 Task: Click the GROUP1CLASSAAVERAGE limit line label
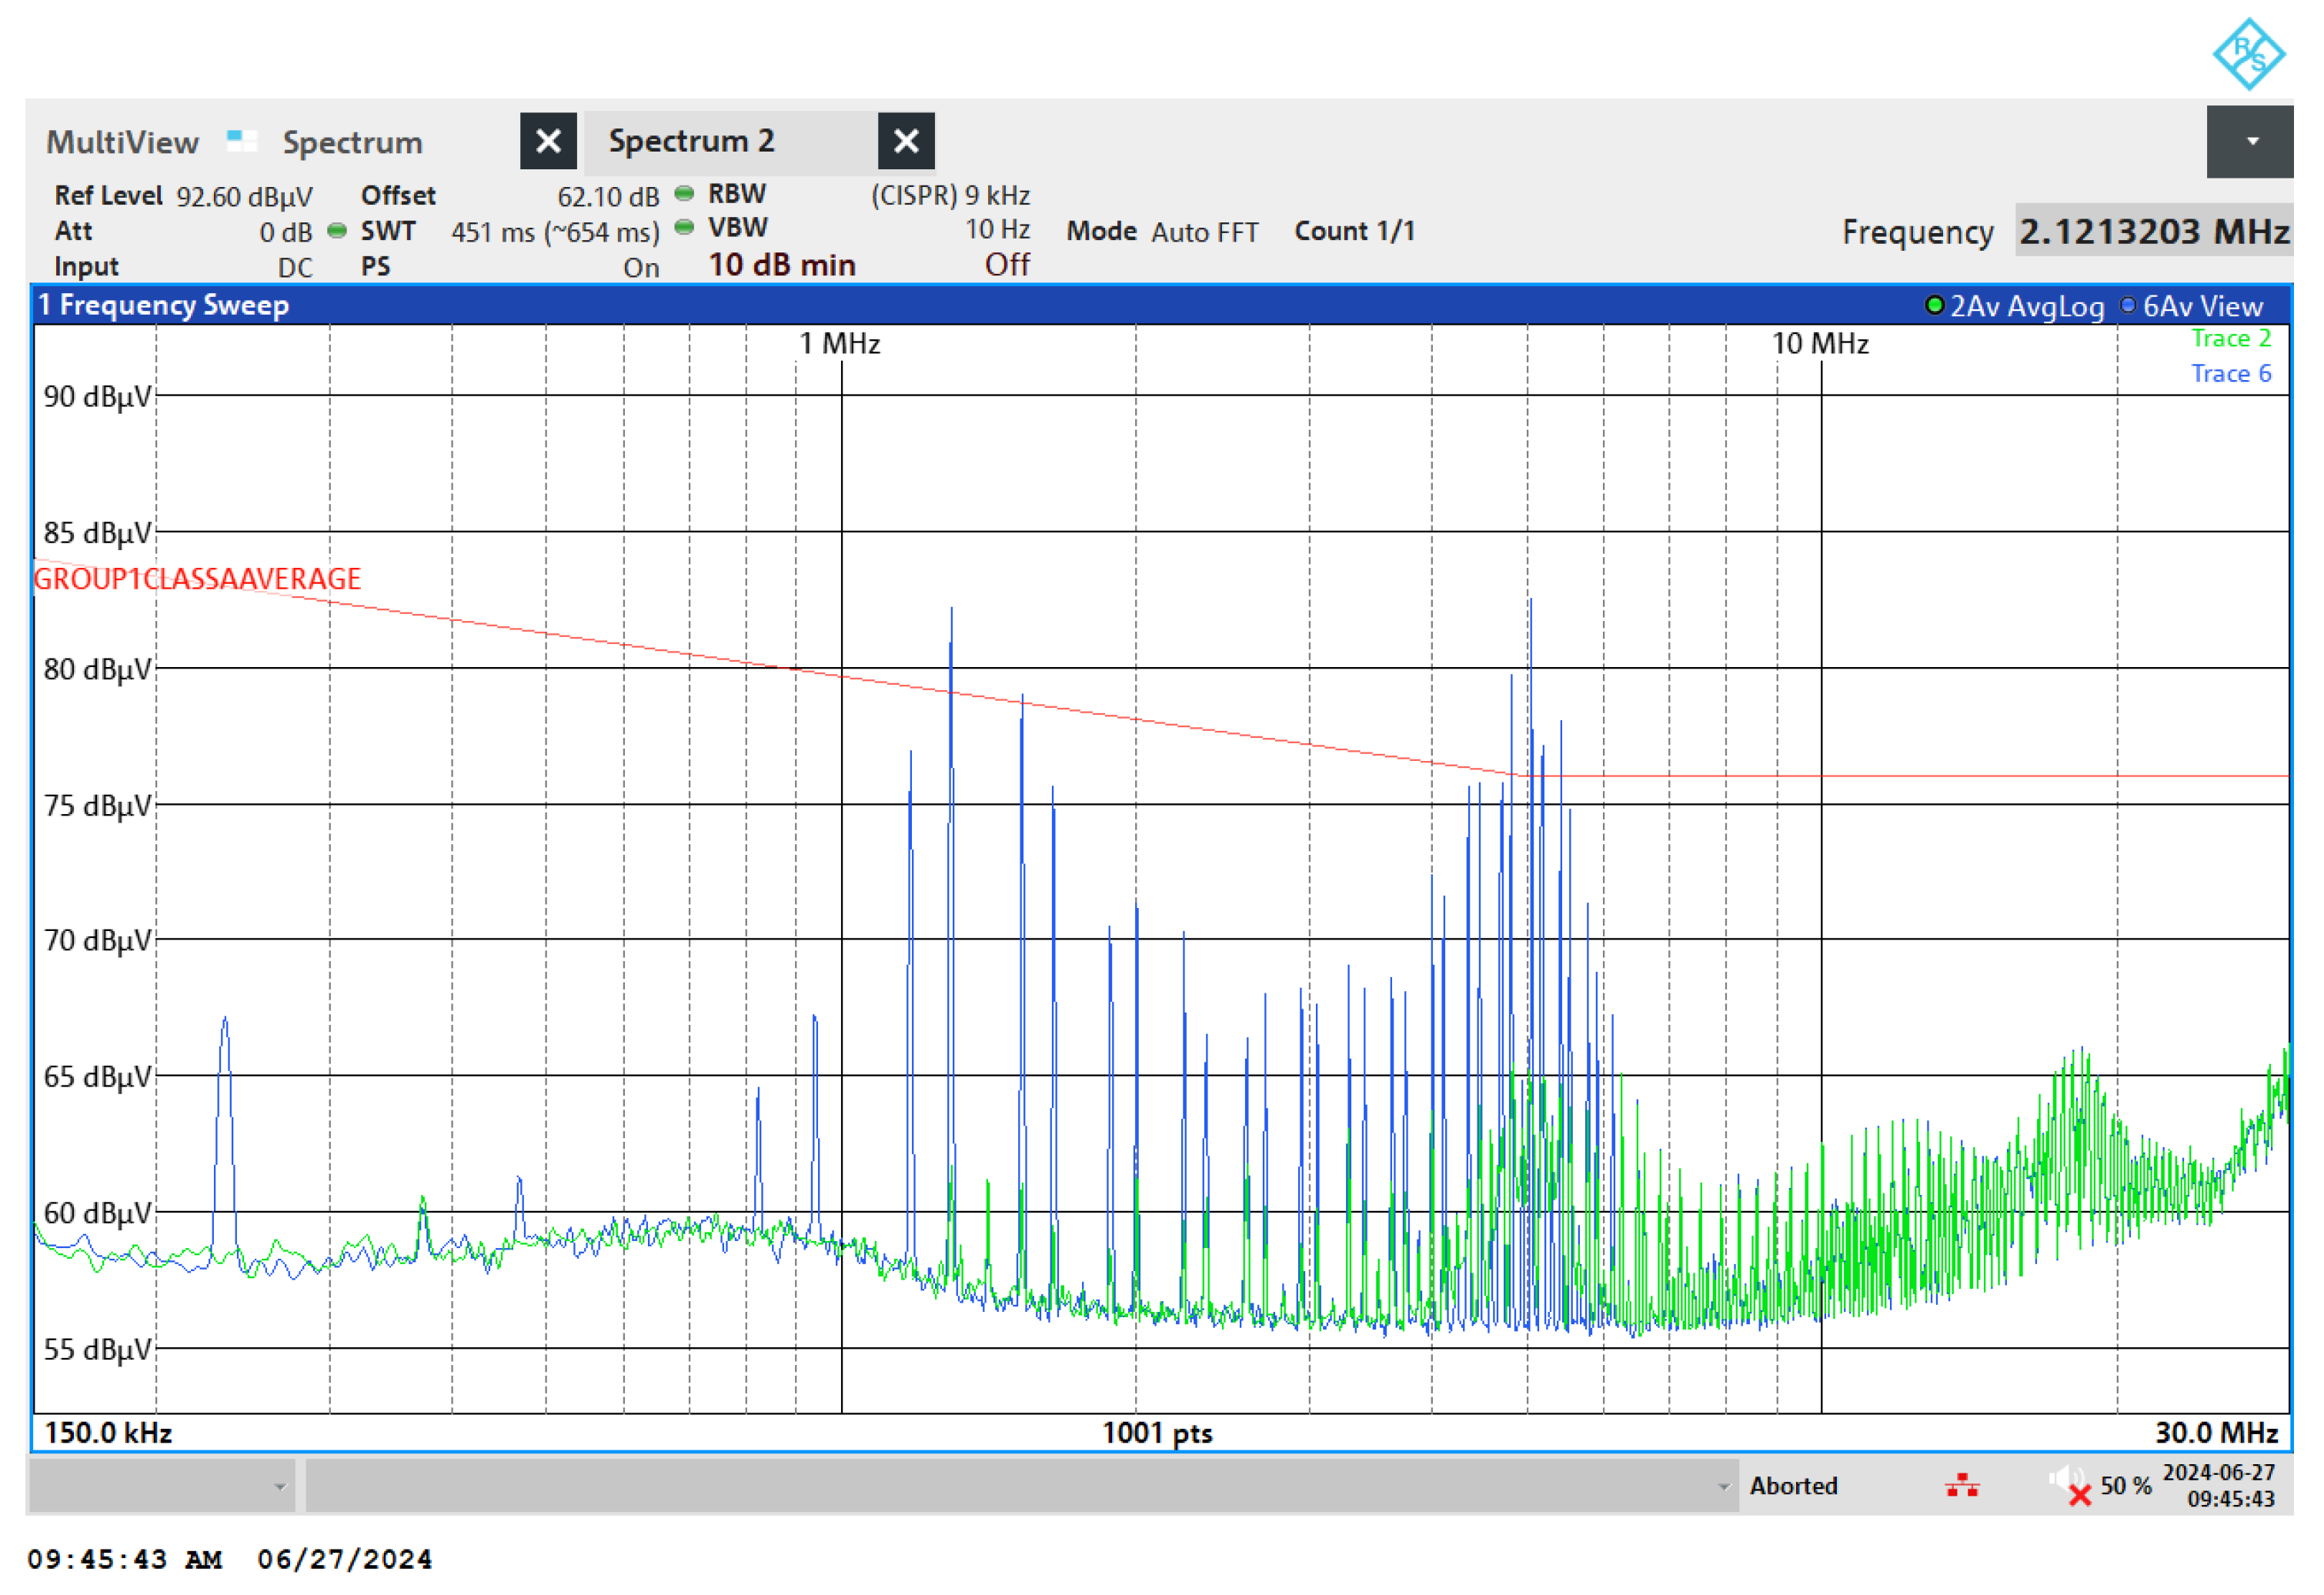click(x=197, y=579)
